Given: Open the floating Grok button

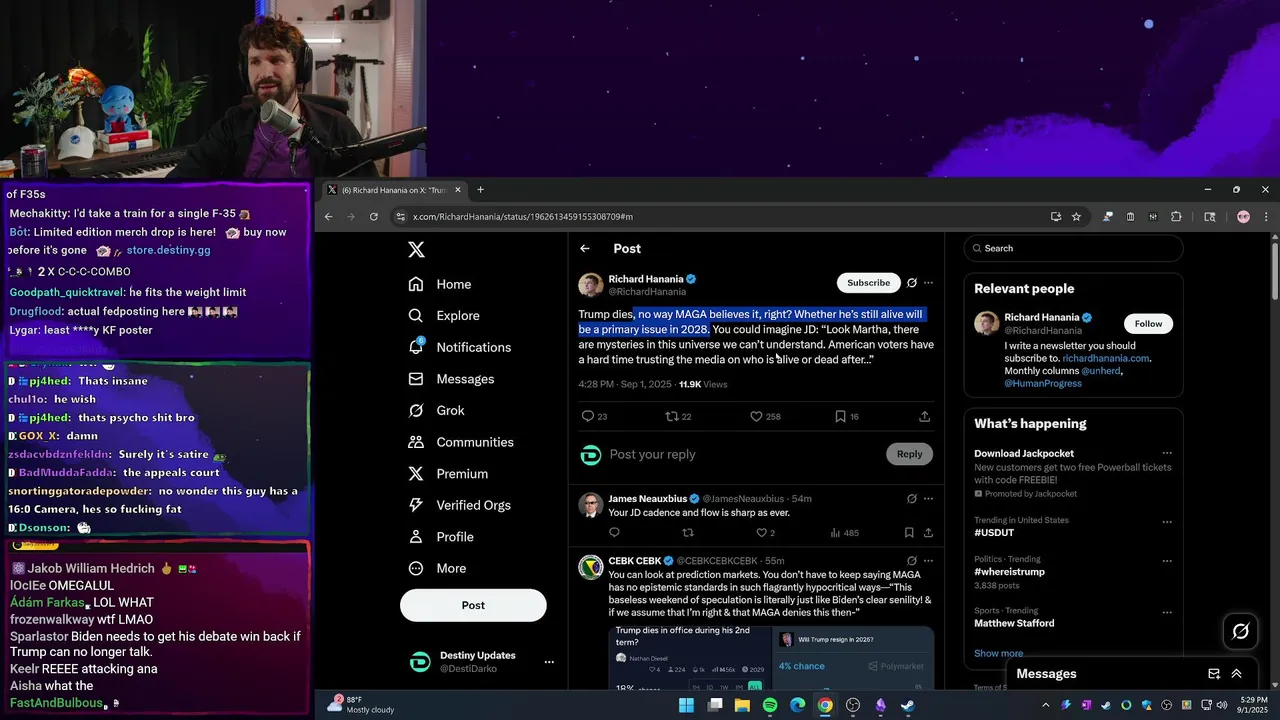Looking at the screenshot, I should click(x=1241, y=631).
